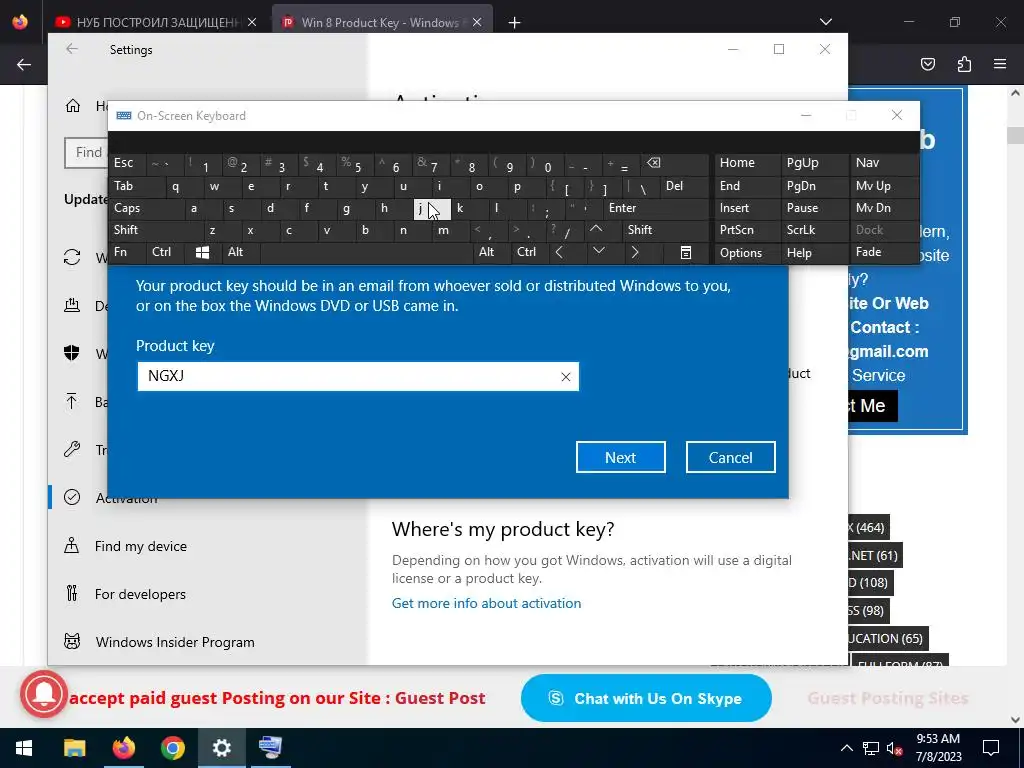
Task: Click the up arrow key on keyboard
Action: 596,229
